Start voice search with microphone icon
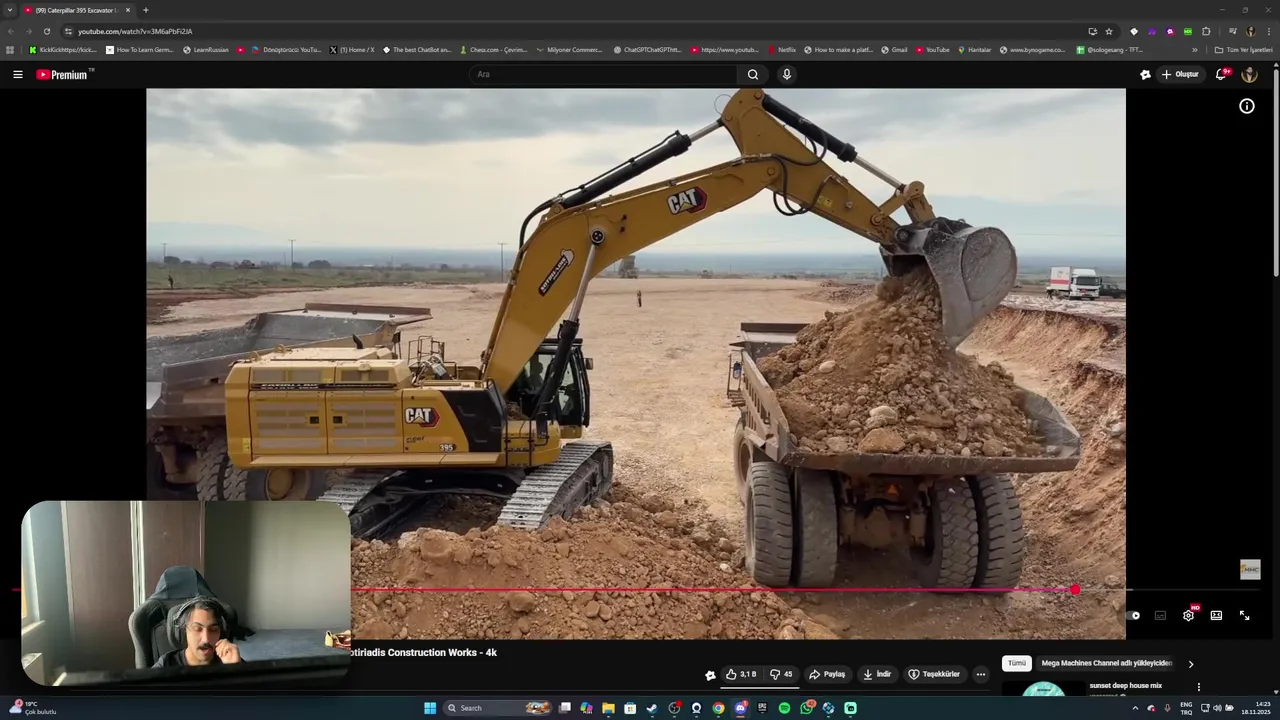 [787, 74]
